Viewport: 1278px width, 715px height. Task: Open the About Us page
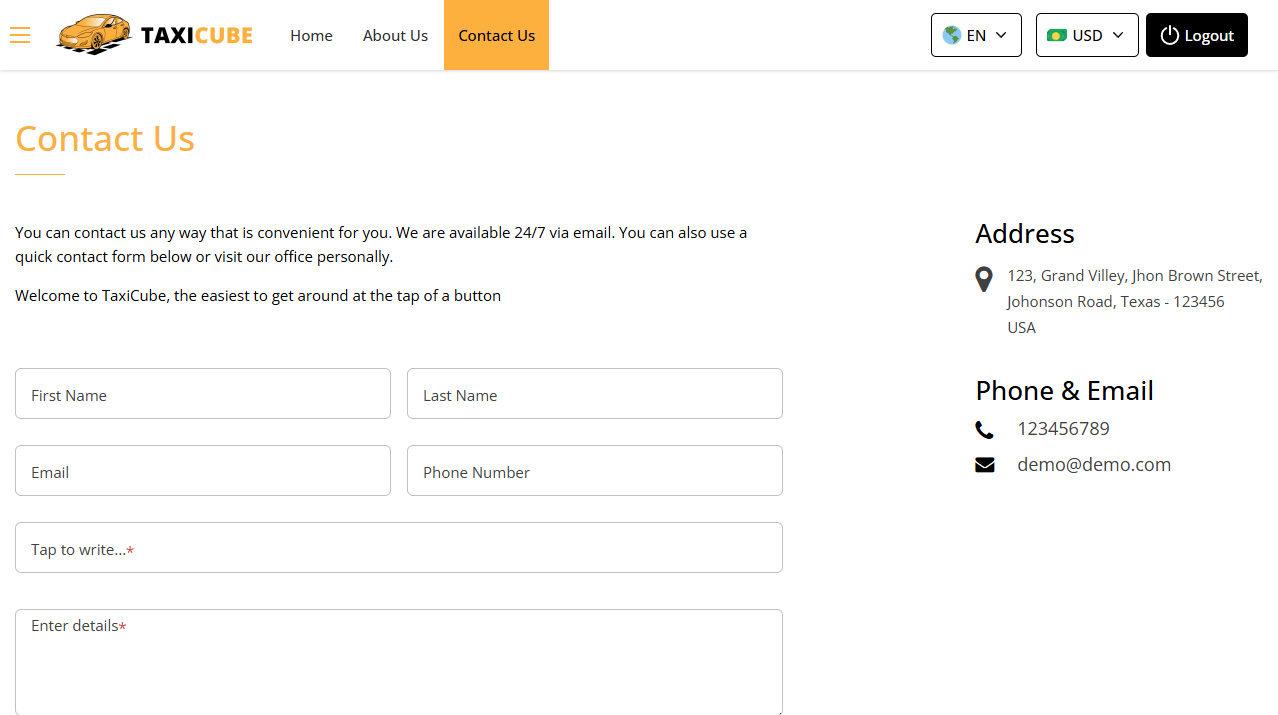coord(395,35)
